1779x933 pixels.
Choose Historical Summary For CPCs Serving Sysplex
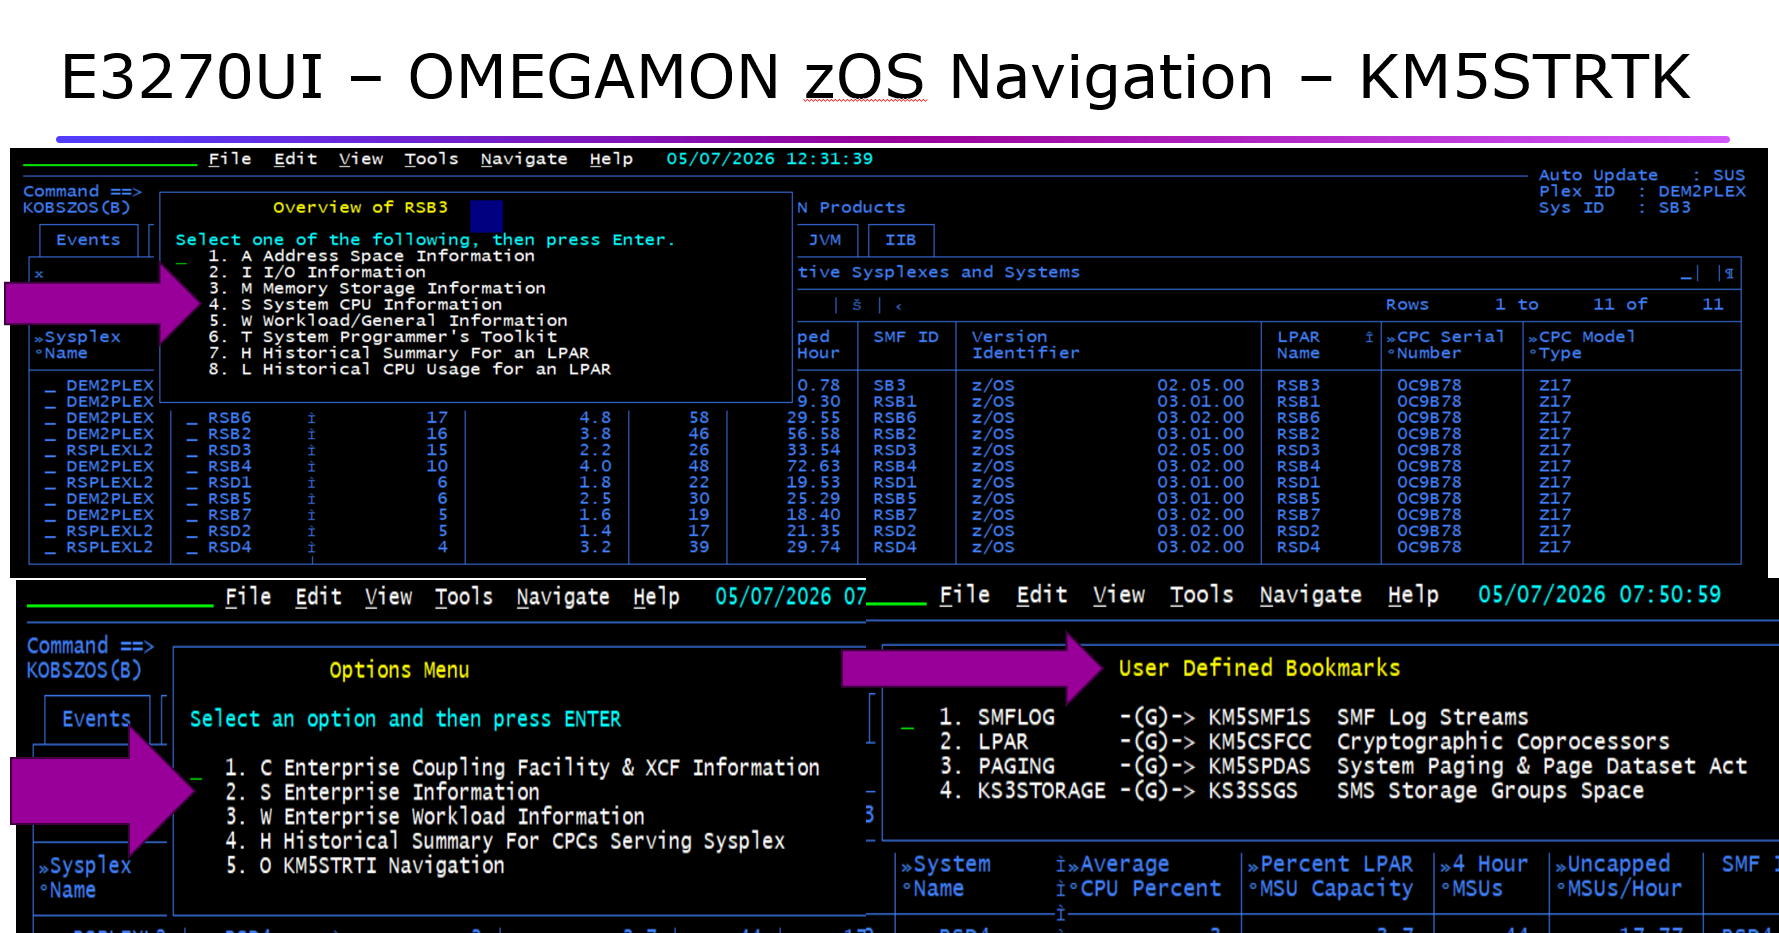tap(505, 841)
